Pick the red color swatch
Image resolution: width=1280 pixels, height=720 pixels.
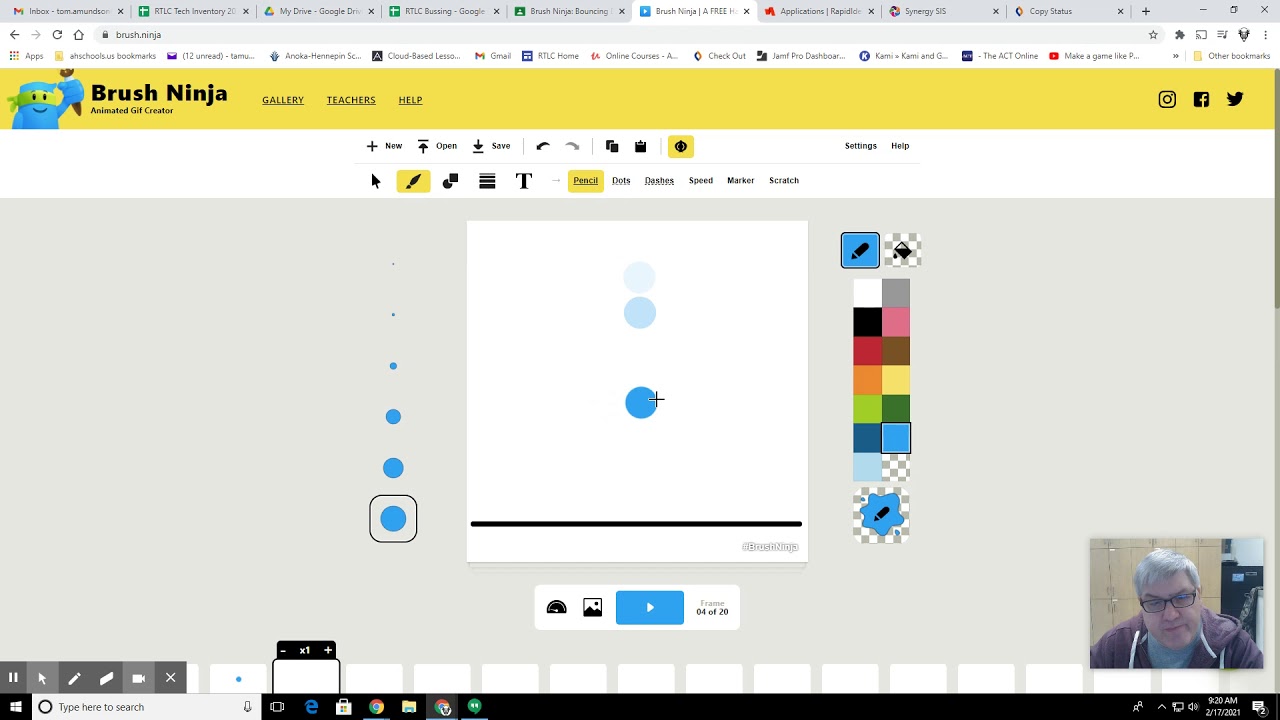(867, 351)
